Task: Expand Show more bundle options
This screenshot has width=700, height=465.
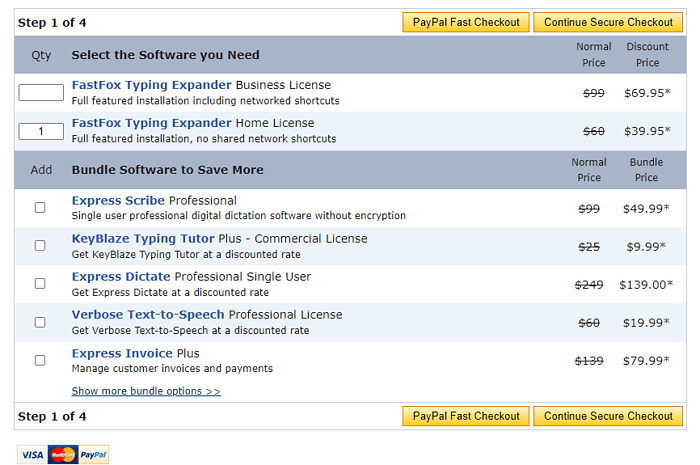Action: 146,391
